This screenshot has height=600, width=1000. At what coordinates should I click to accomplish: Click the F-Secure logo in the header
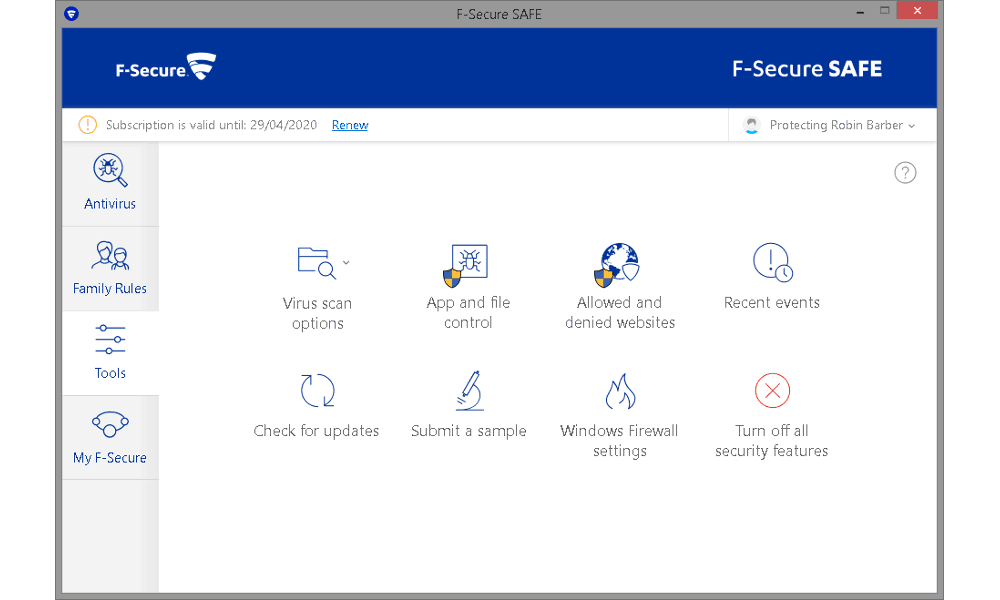(166, 67)
